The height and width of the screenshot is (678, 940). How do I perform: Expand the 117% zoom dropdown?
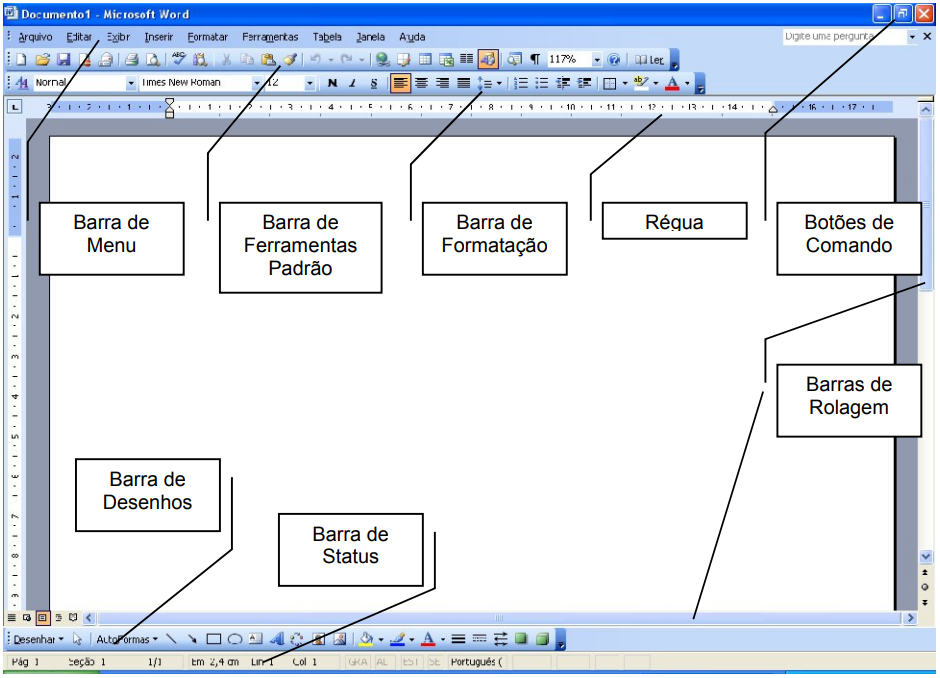[597, 60]
